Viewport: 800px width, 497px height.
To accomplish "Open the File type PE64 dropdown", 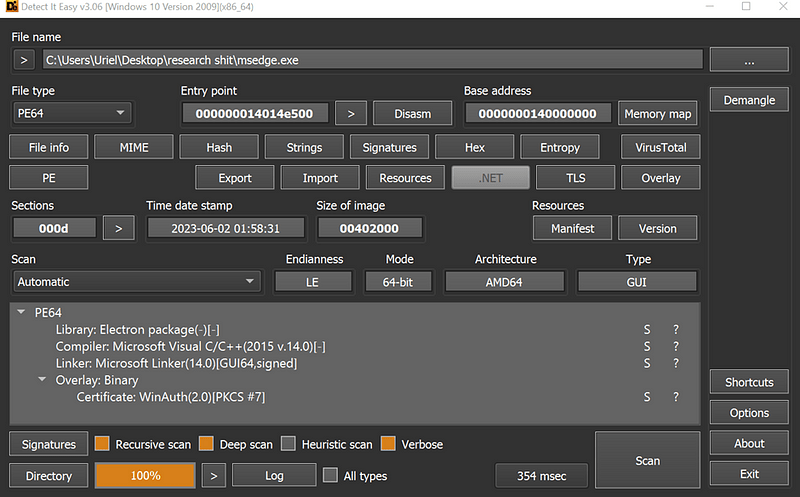I will point(71,113).
